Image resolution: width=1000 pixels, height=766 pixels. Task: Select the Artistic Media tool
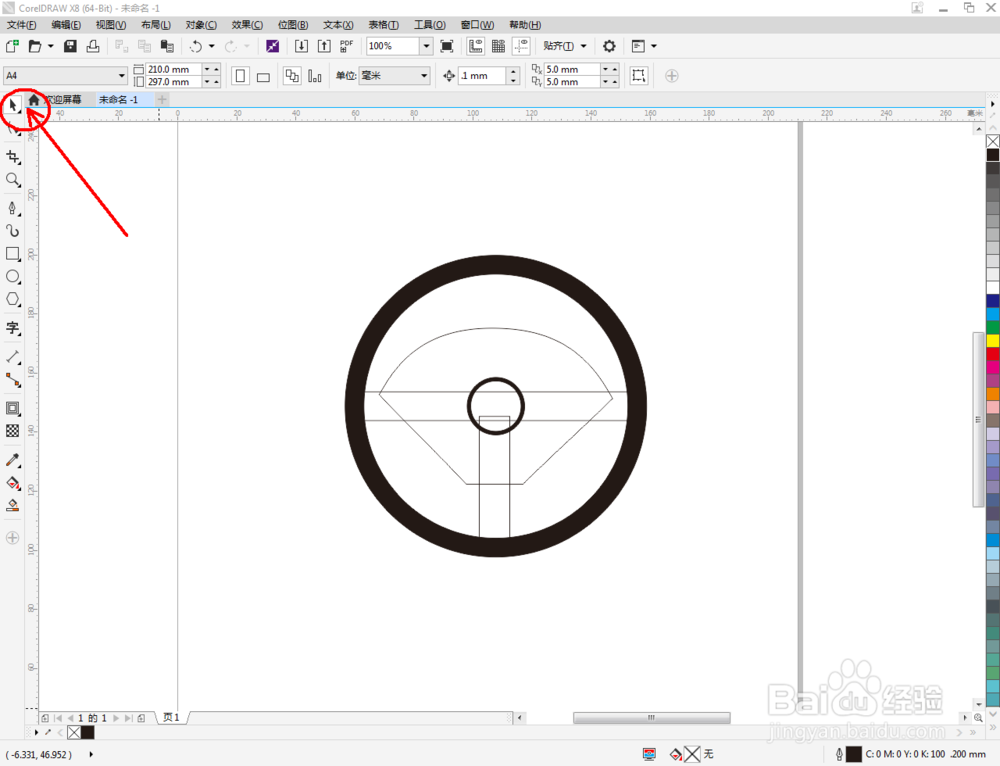click(13, 230)
